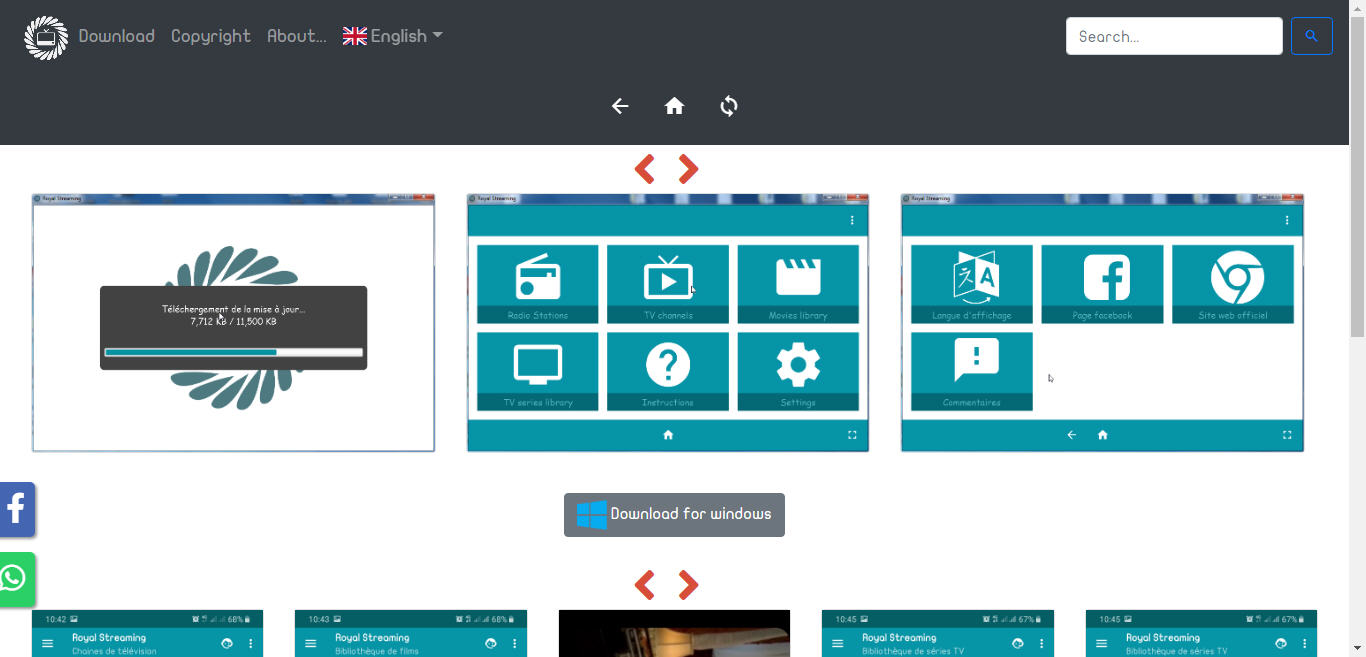Viewport: 1366px width, 657px height.
Task: Click the UK flag icon
Action: click(355, 36)
